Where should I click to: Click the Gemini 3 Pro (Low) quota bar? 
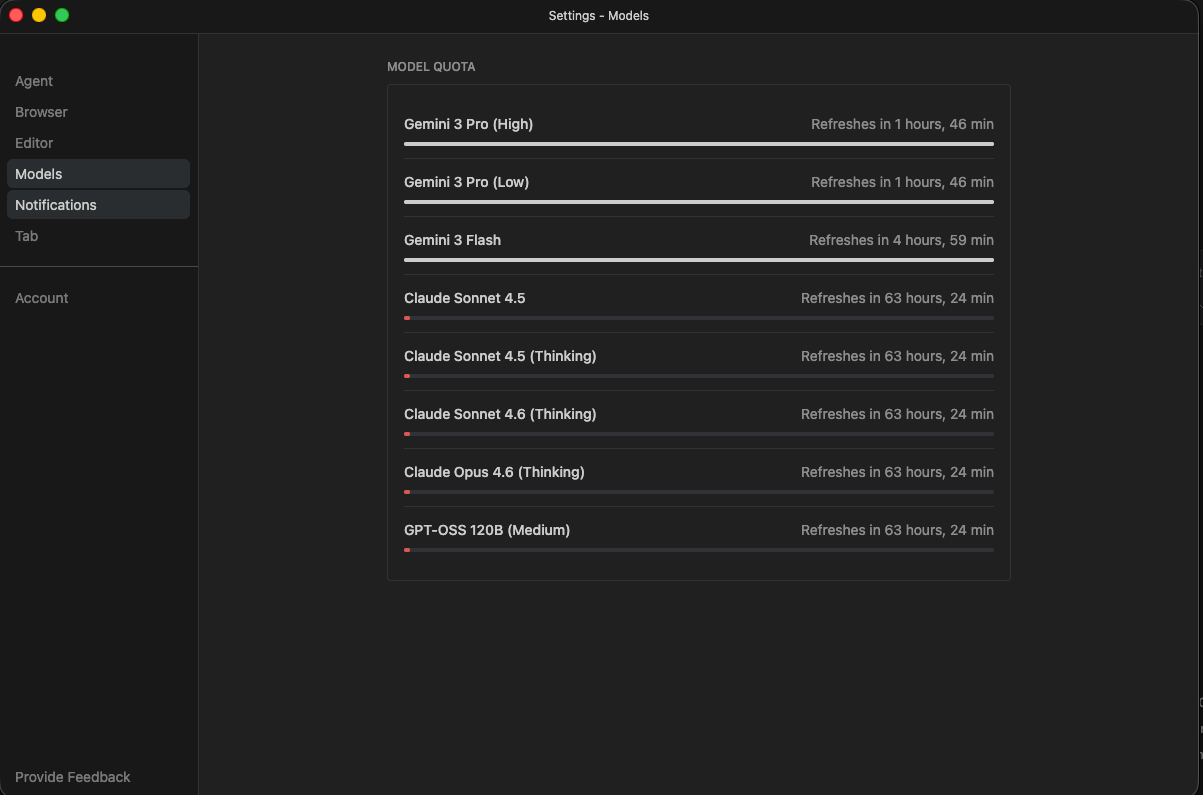point(699,202)
